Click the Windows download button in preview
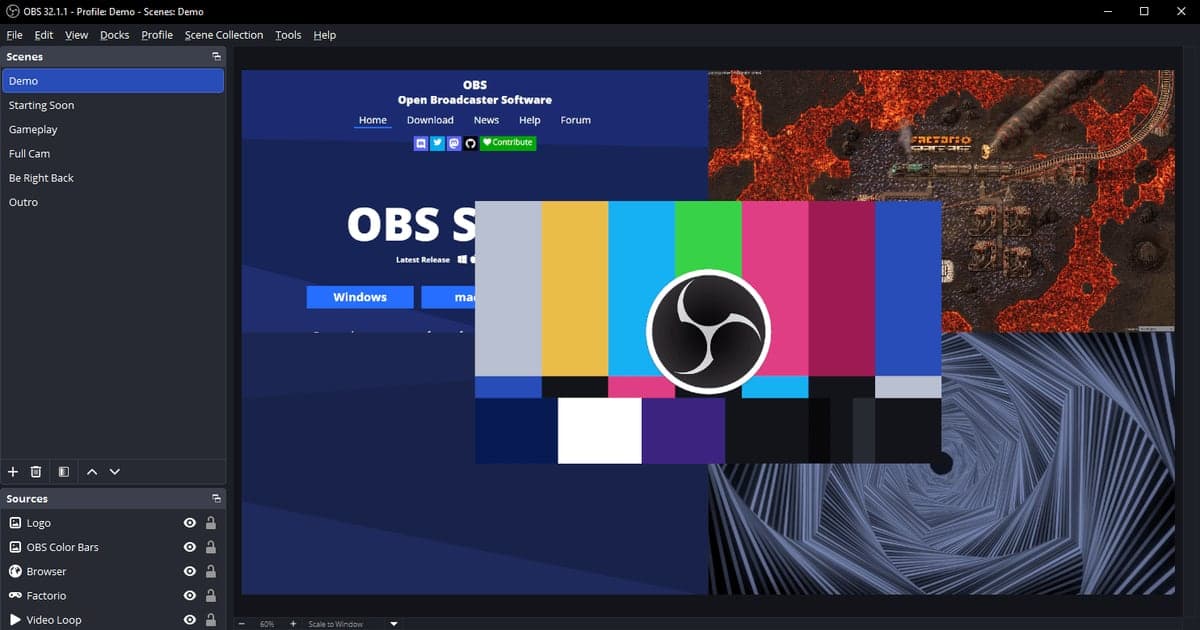1200x630 pixels. tap(360, 297)
